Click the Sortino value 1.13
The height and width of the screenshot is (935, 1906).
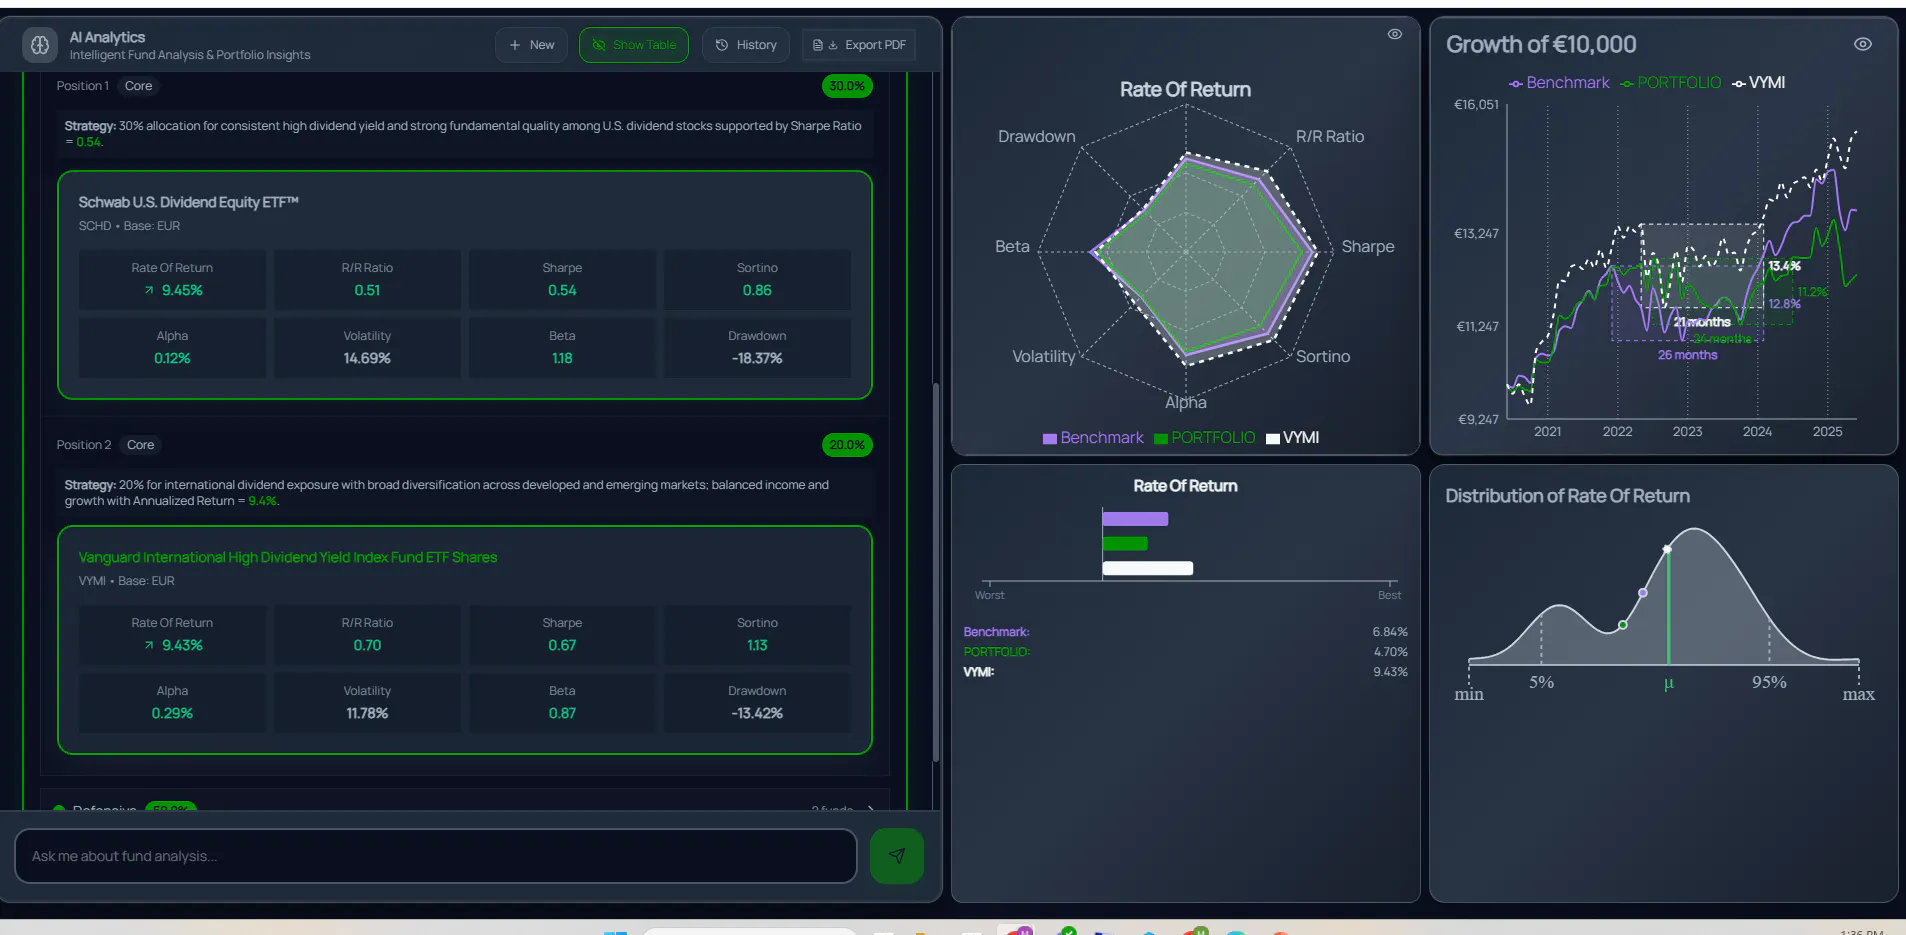click(757, 645)
